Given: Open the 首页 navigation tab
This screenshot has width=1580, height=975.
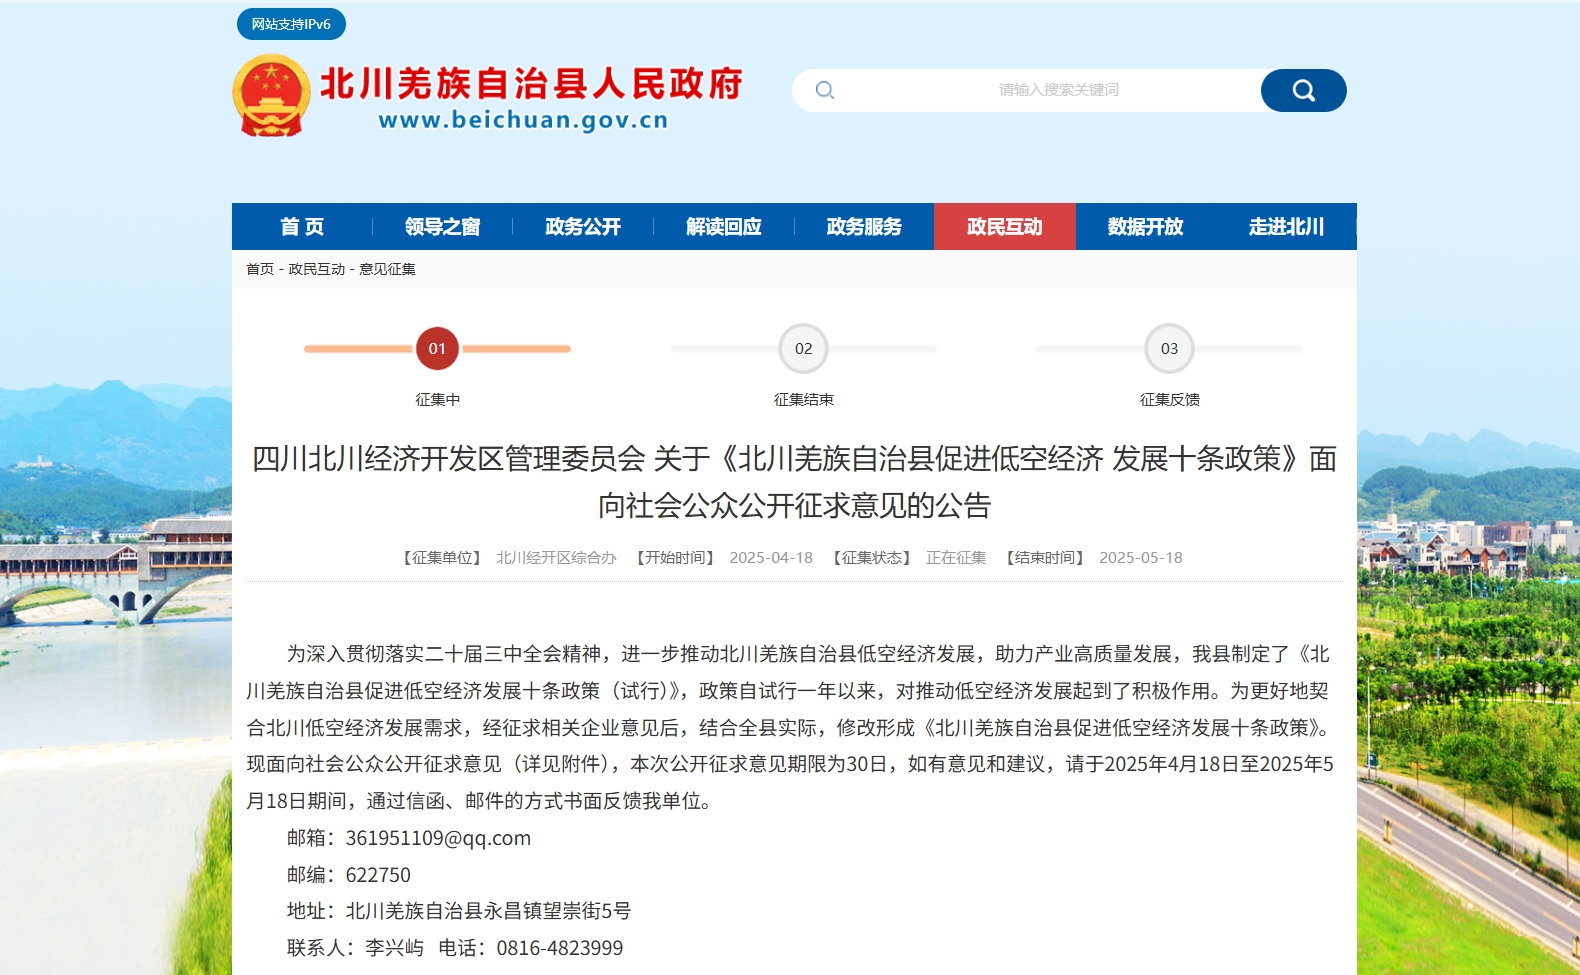Looking at the screenshot, I should pyautogui.click(x=302, y=227).
